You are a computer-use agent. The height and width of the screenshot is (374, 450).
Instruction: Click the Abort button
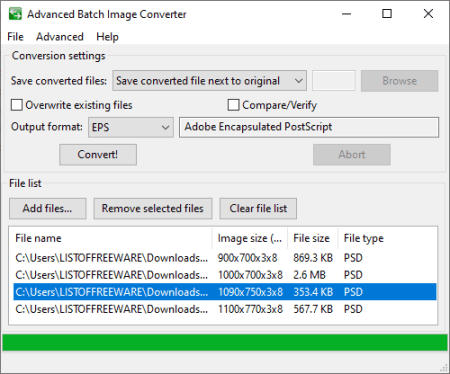352,155
